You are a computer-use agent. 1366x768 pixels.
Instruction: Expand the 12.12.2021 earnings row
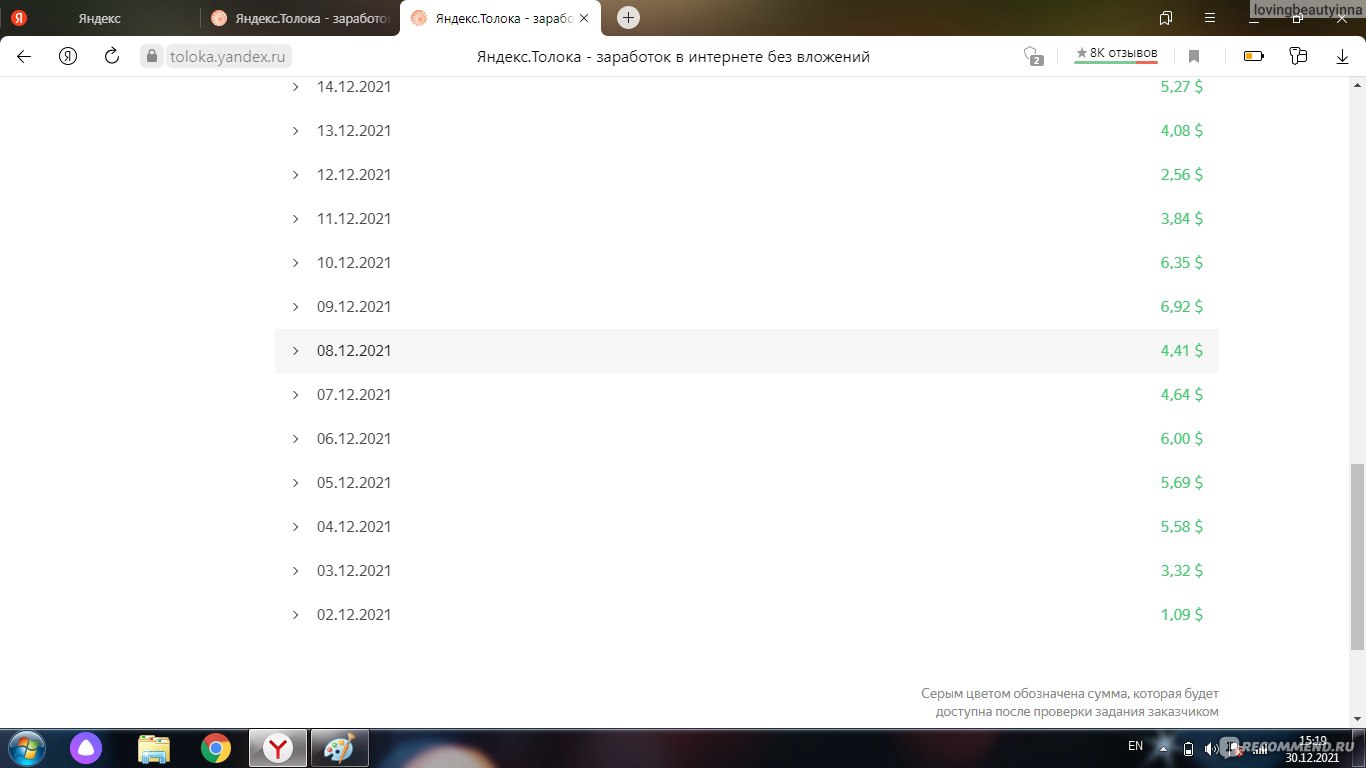(747, 175)
